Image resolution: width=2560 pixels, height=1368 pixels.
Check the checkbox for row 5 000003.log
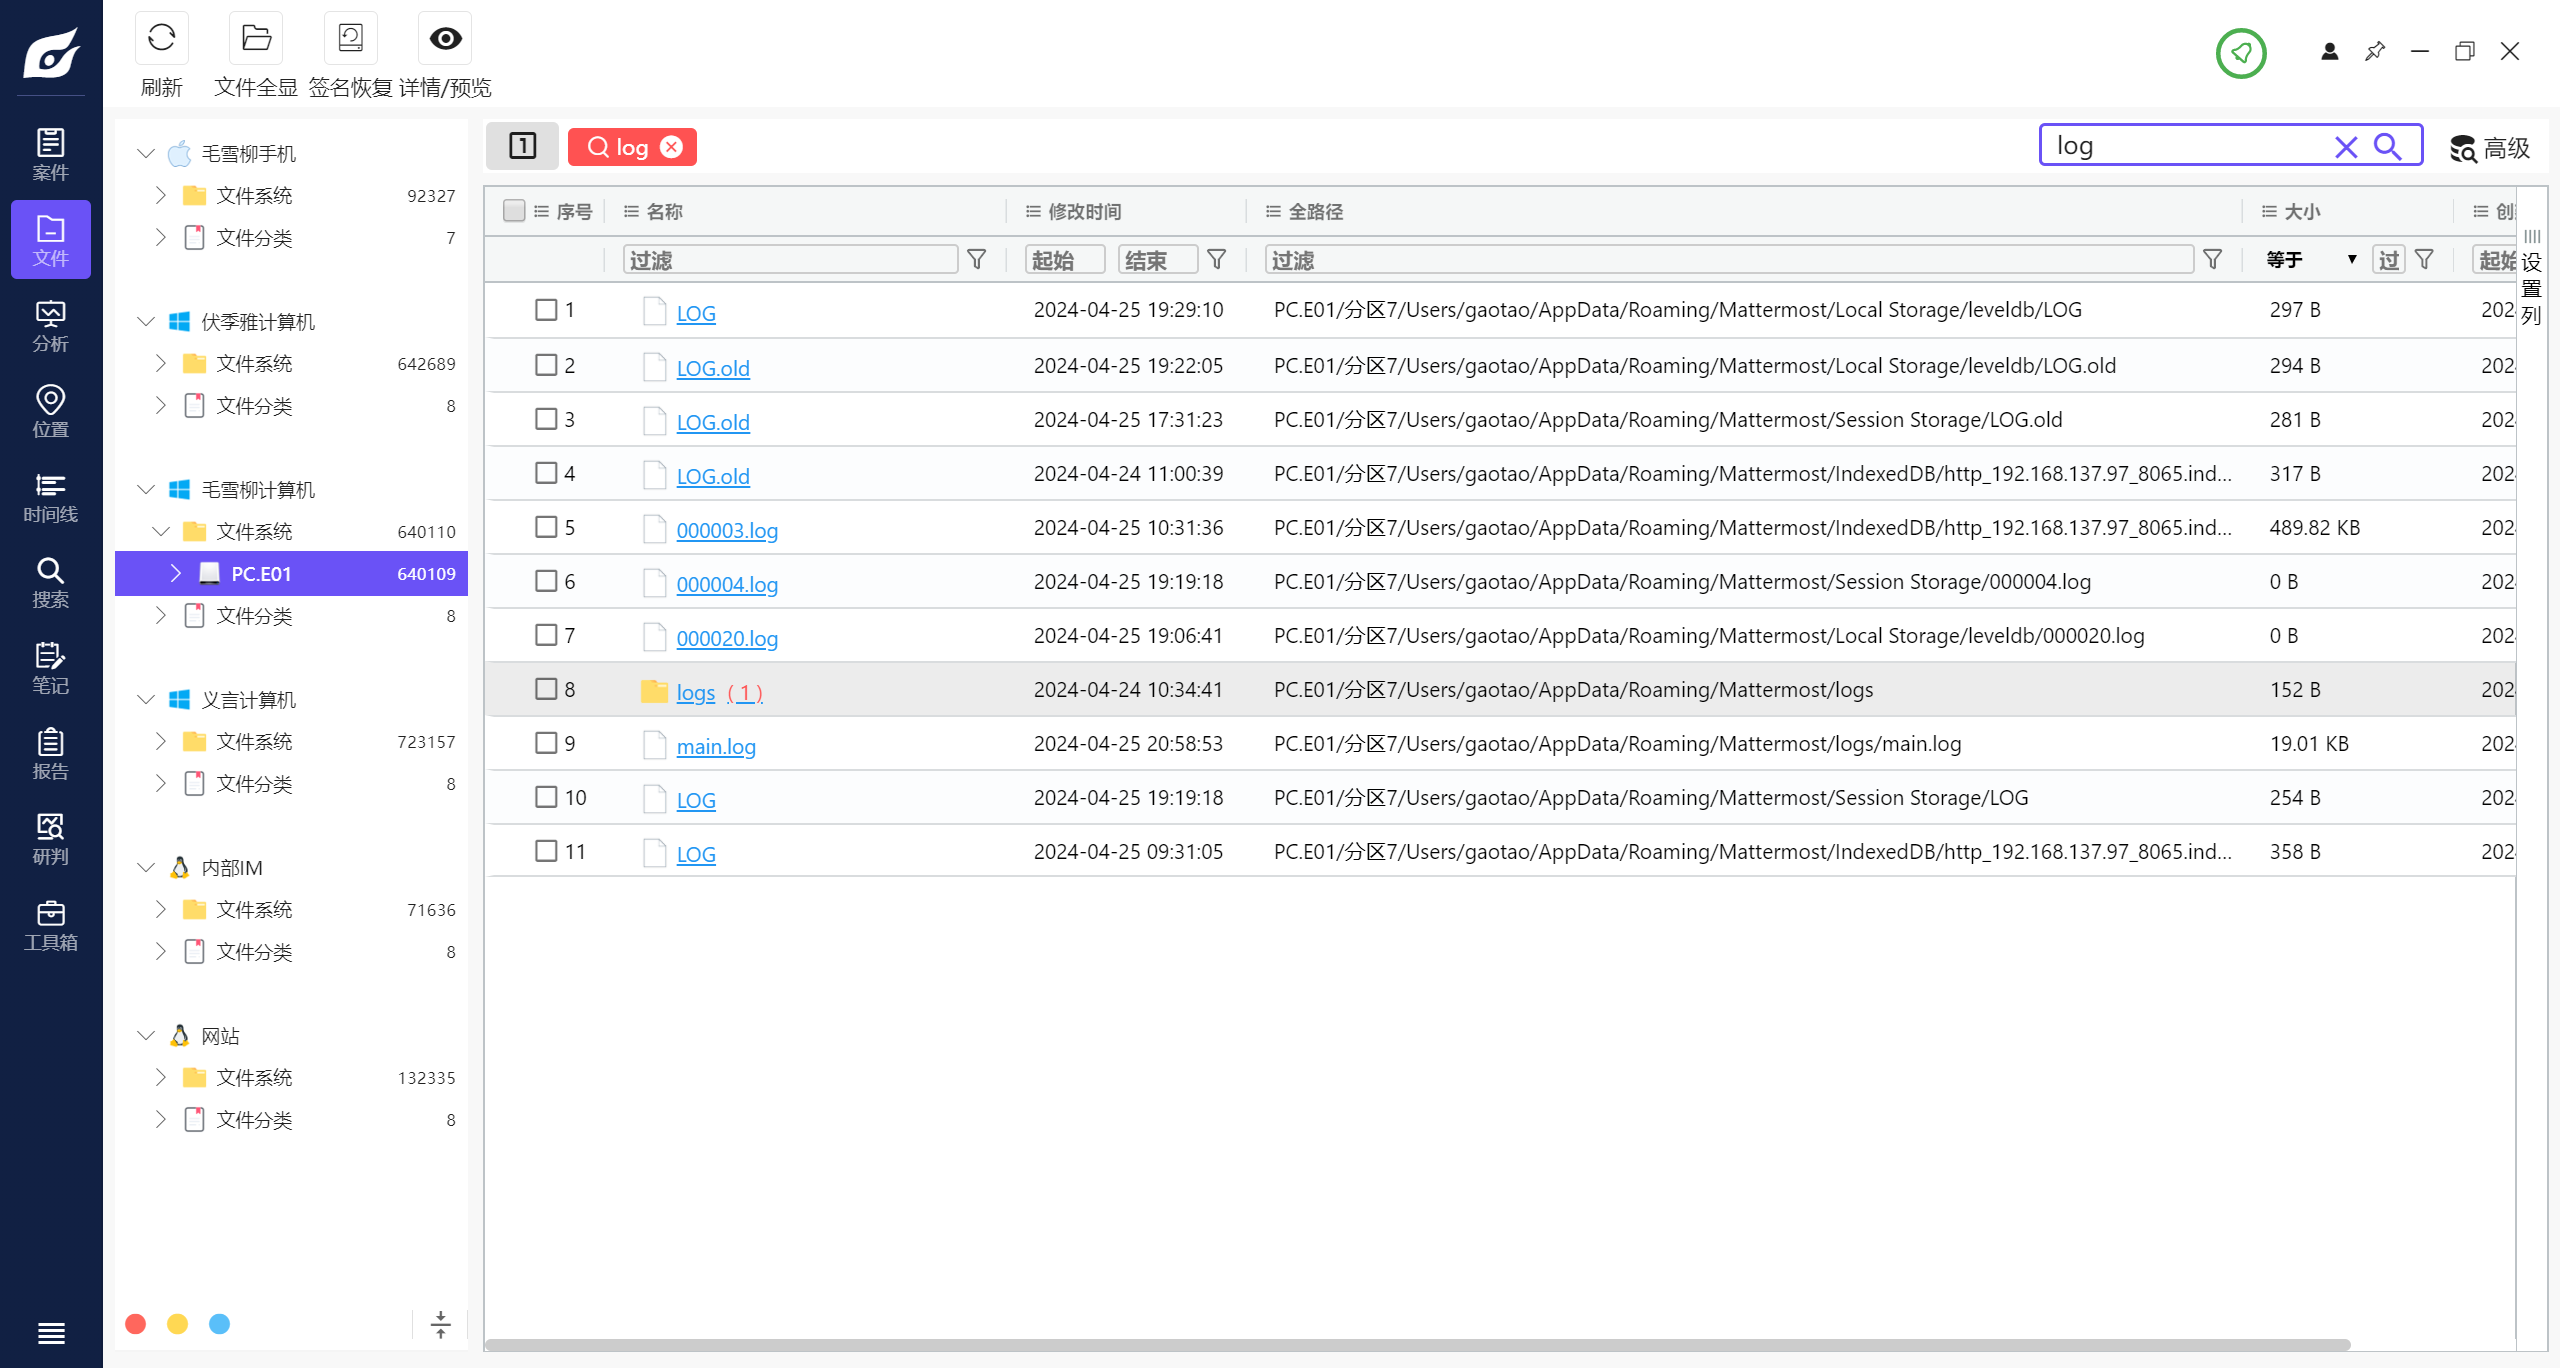(546, 527)
